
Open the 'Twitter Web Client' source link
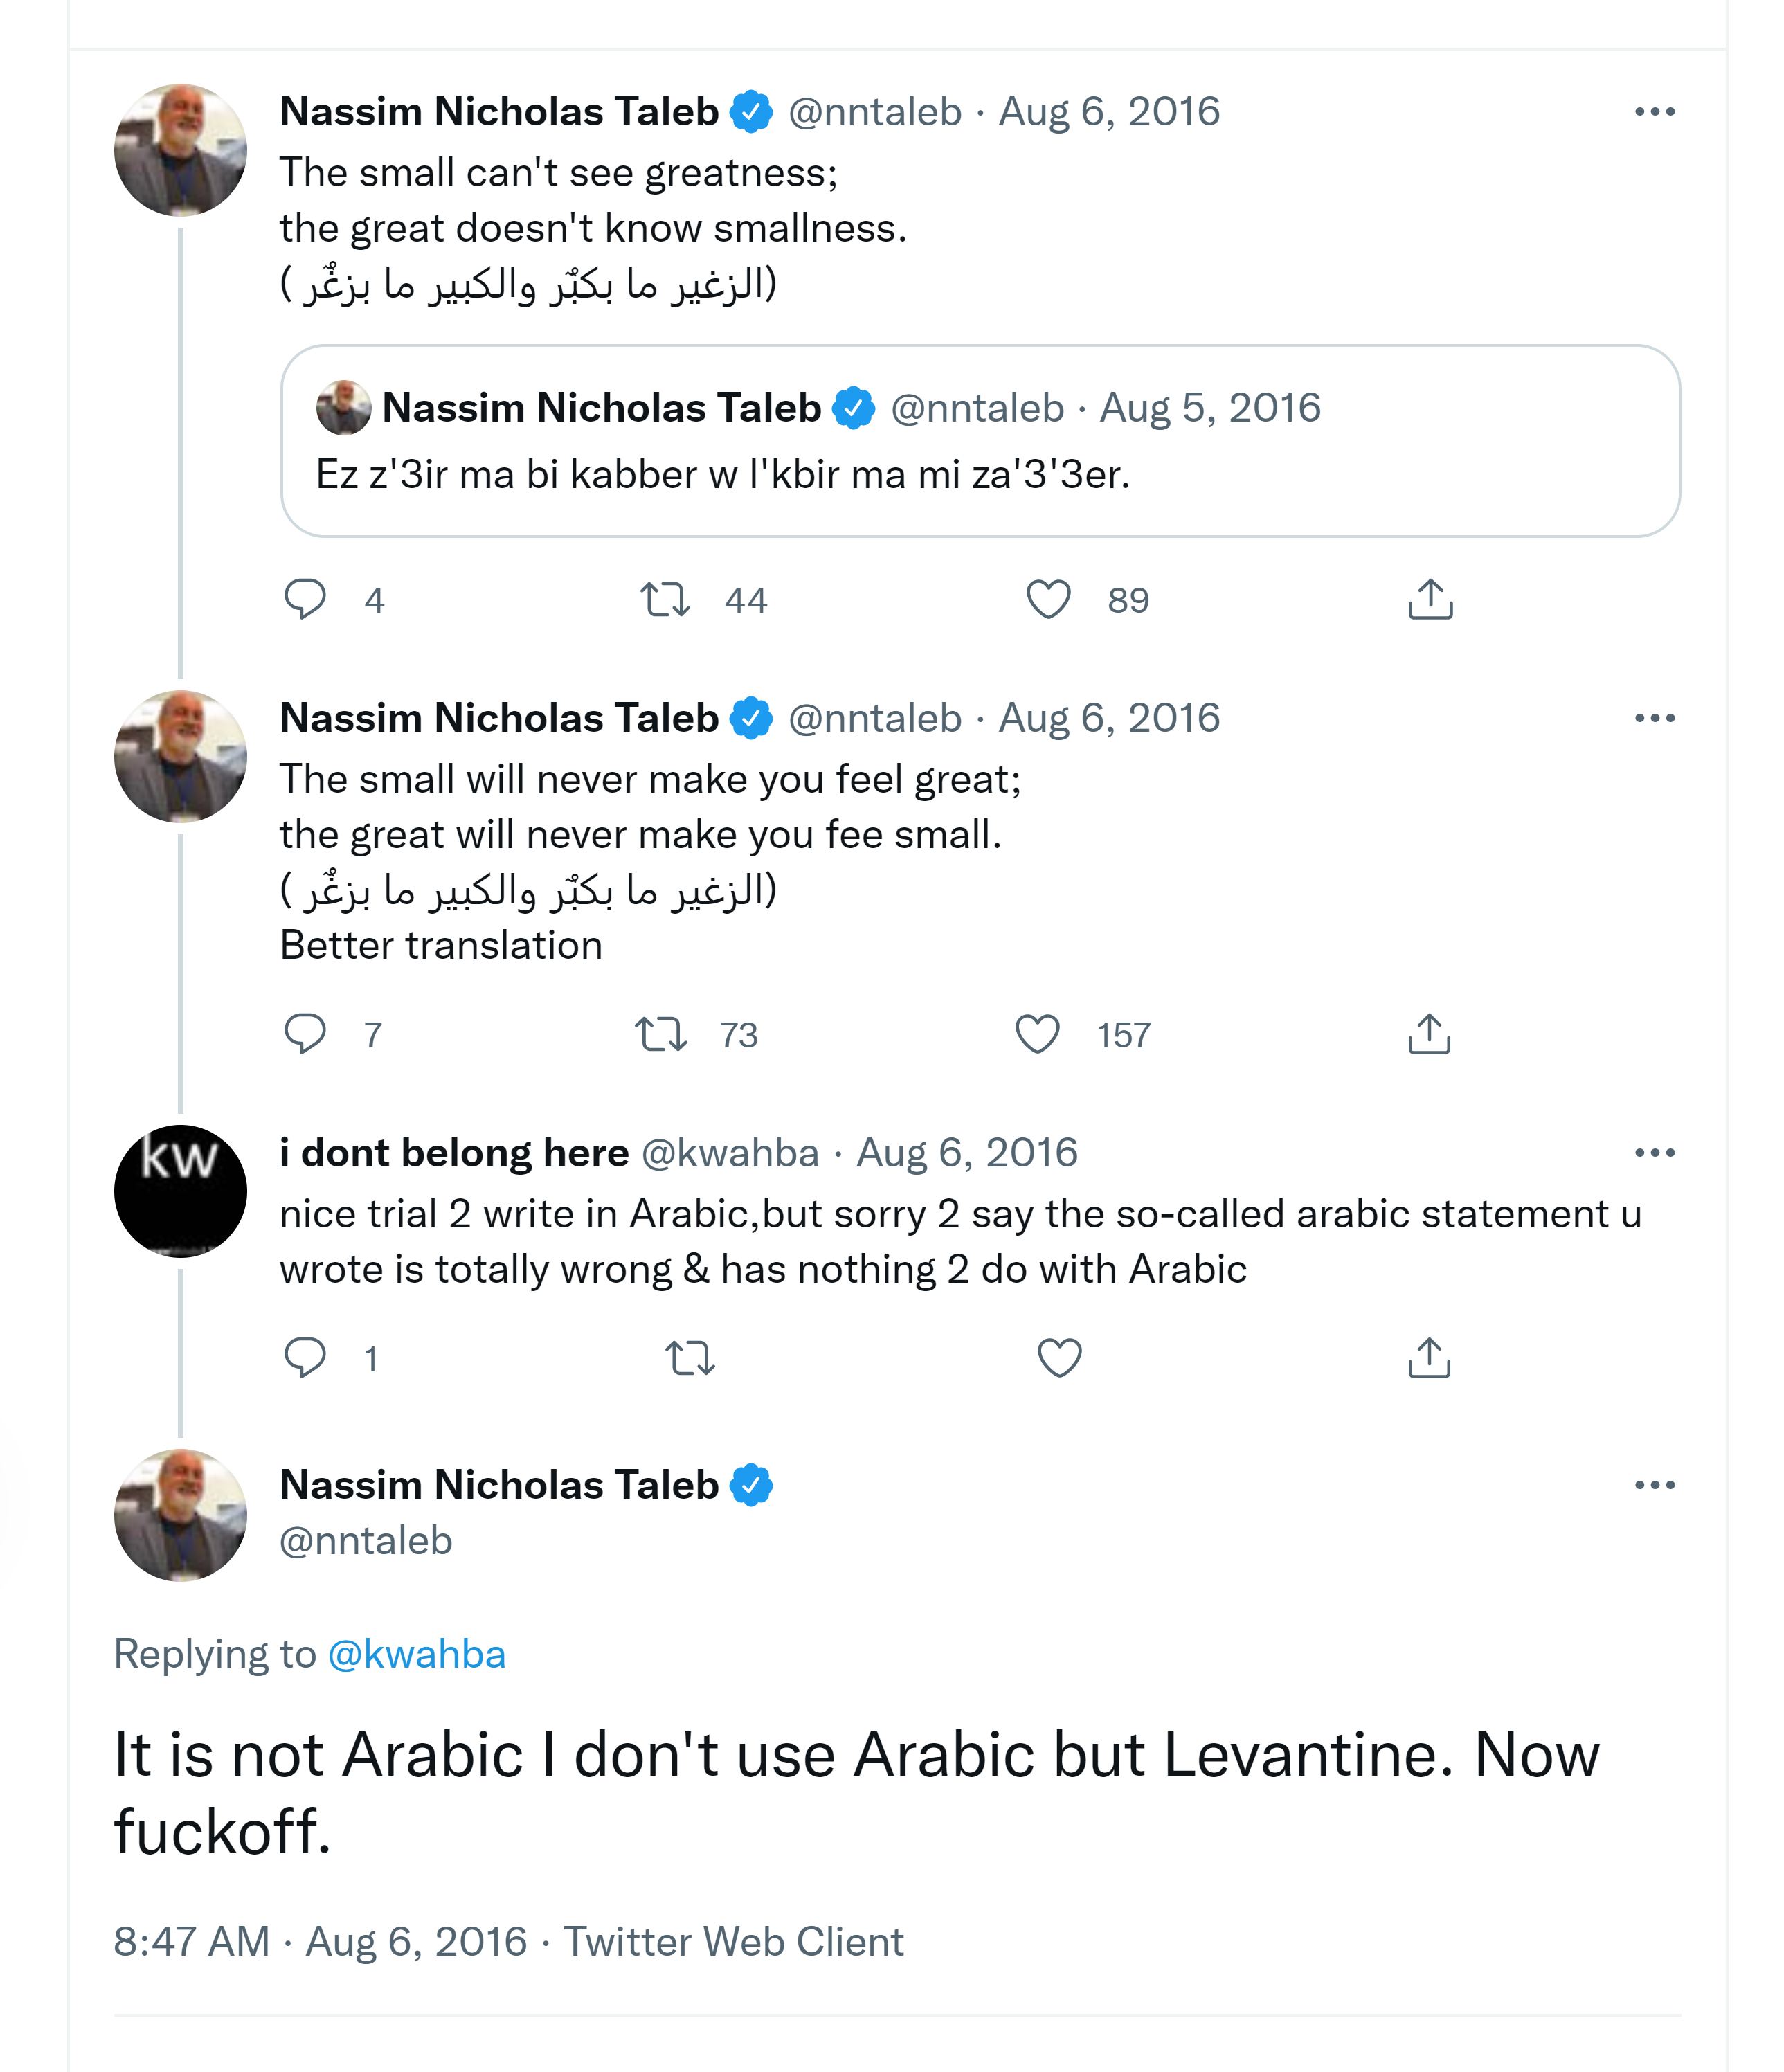point(733,1941)
